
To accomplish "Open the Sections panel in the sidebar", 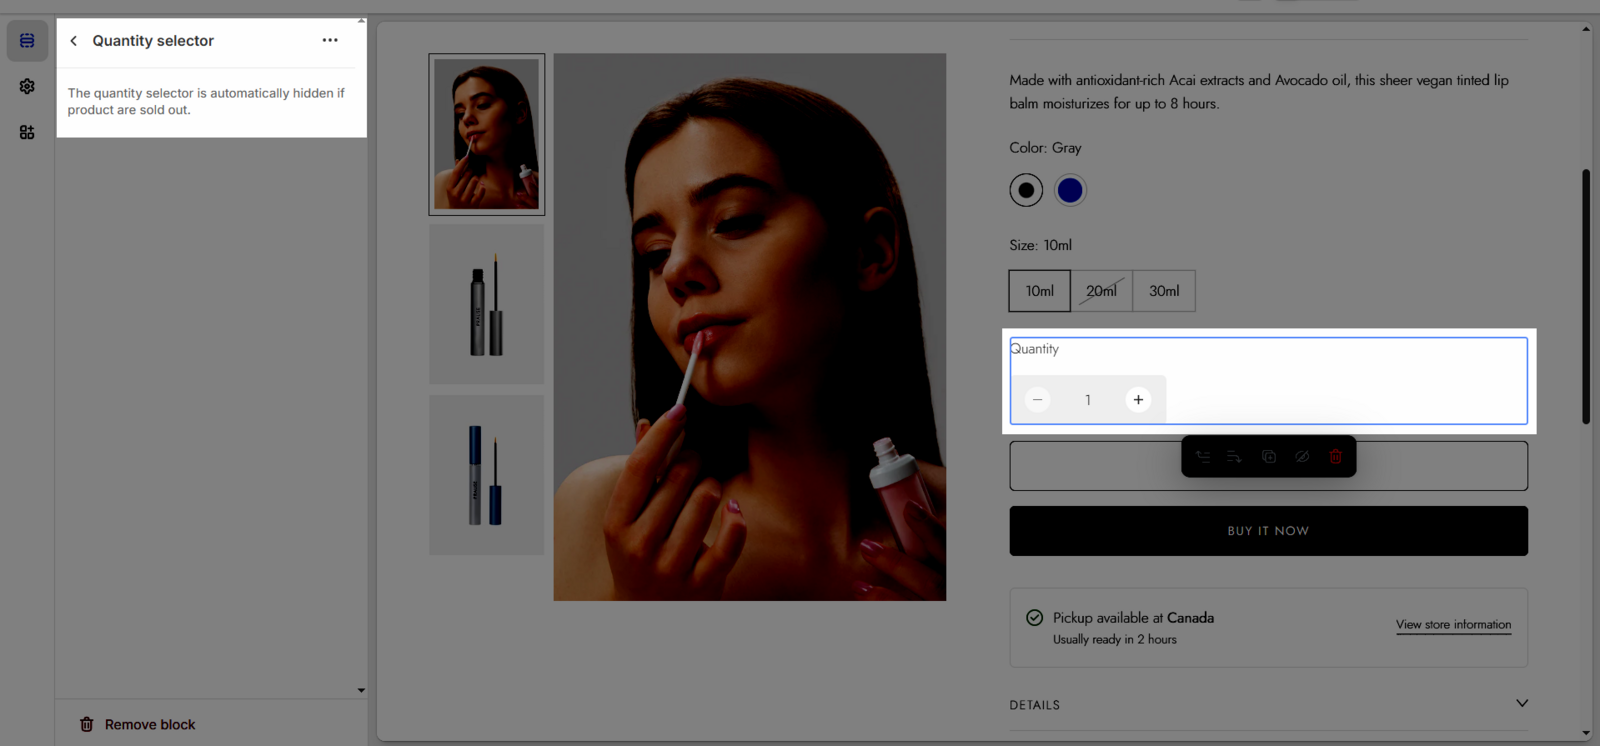I will click(x=27, y=41).
